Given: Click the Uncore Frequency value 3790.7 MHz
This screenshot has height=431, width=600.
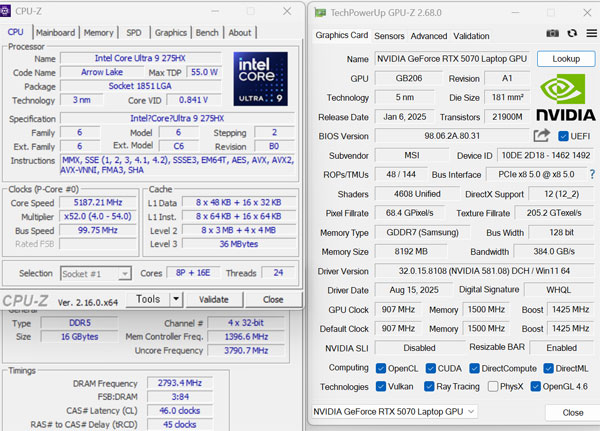Looking at the screenshot, I should (x=246, y=350).
